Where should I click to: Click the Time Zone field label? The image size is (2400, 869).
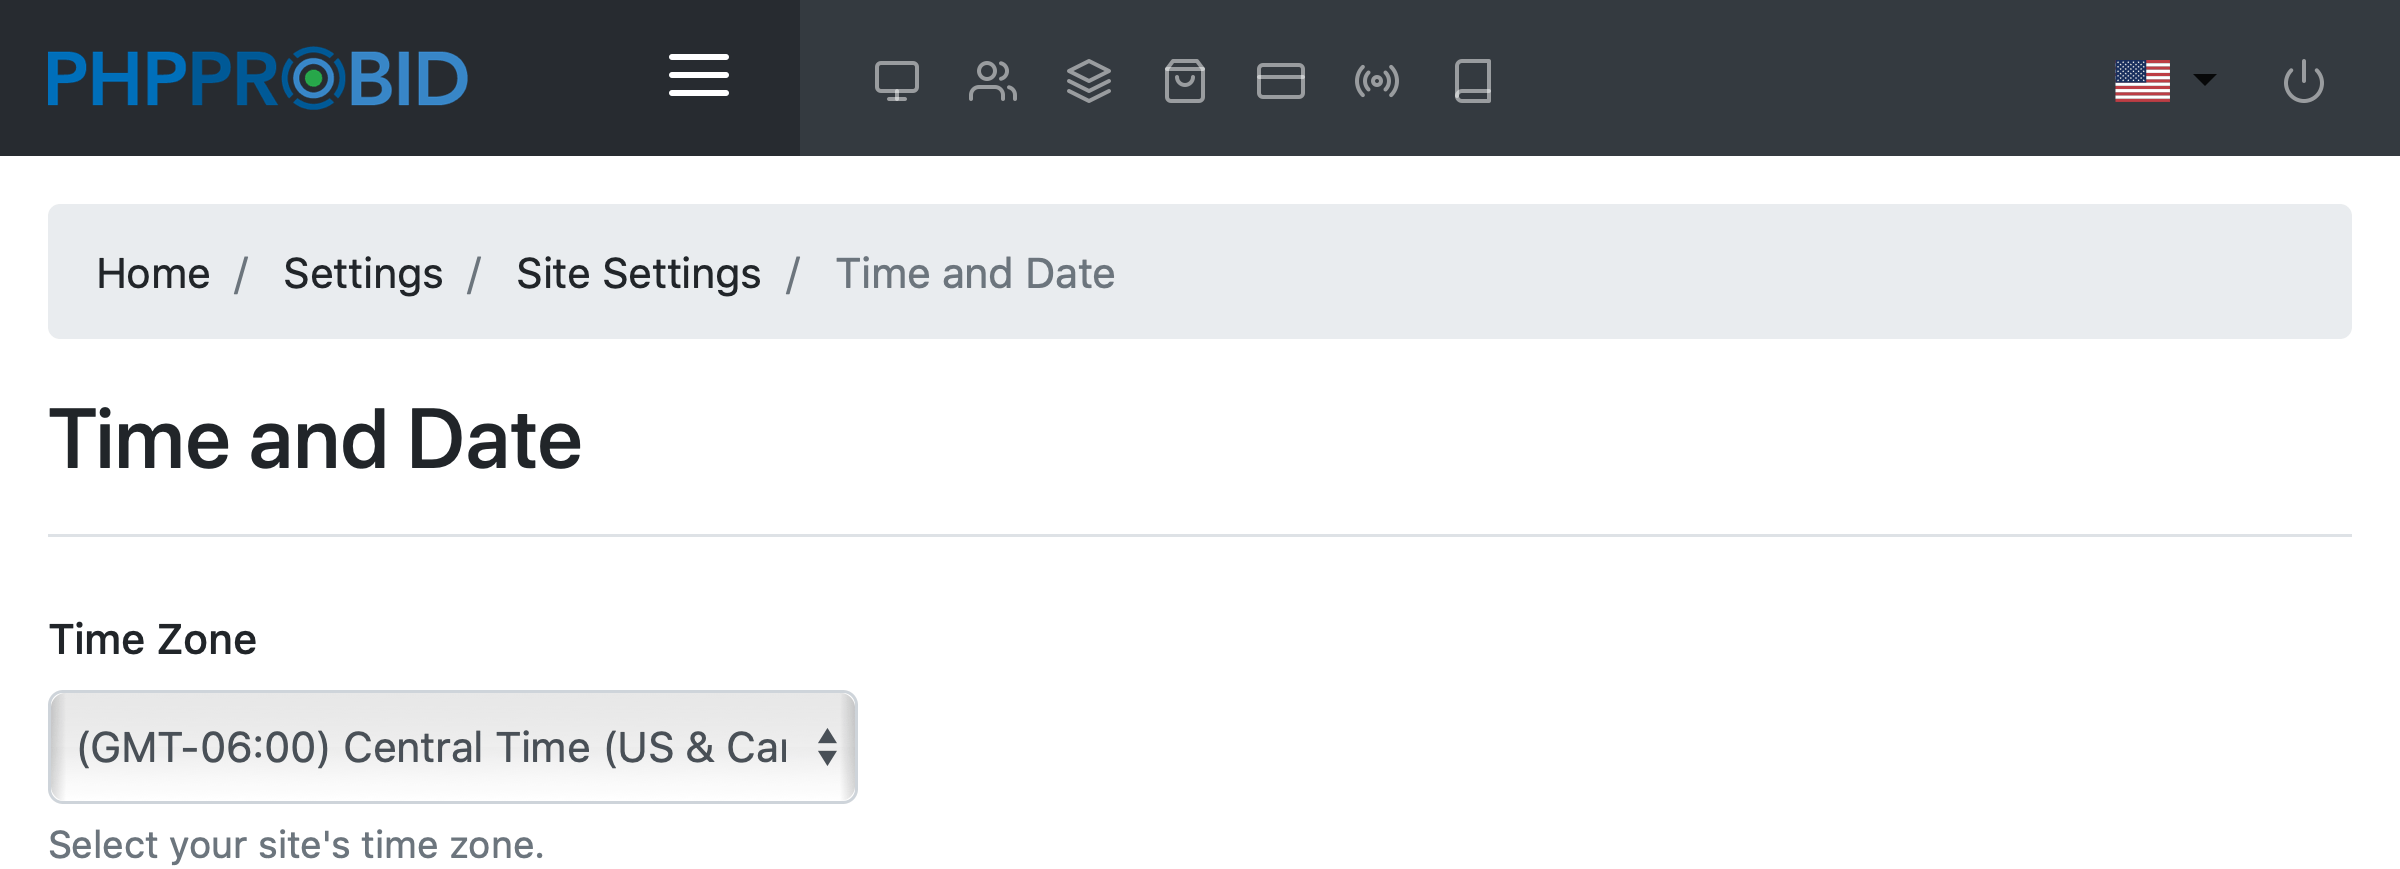coord(153,639)
